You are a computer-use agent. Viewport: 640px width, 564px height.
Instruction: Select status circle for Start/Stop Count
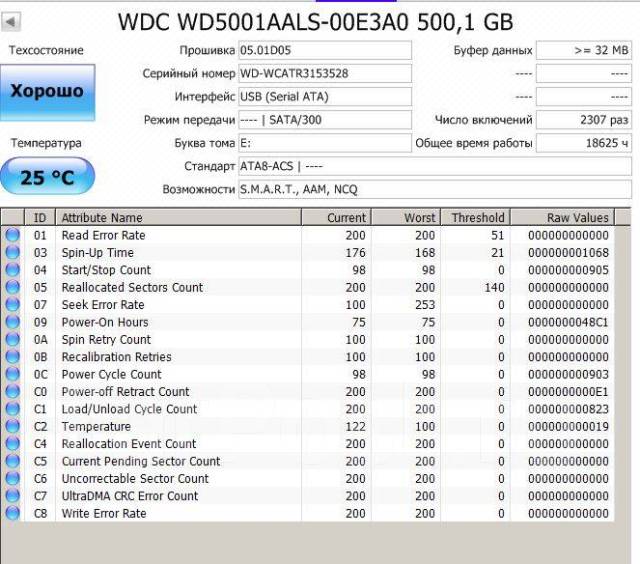[x=13, y=270]
